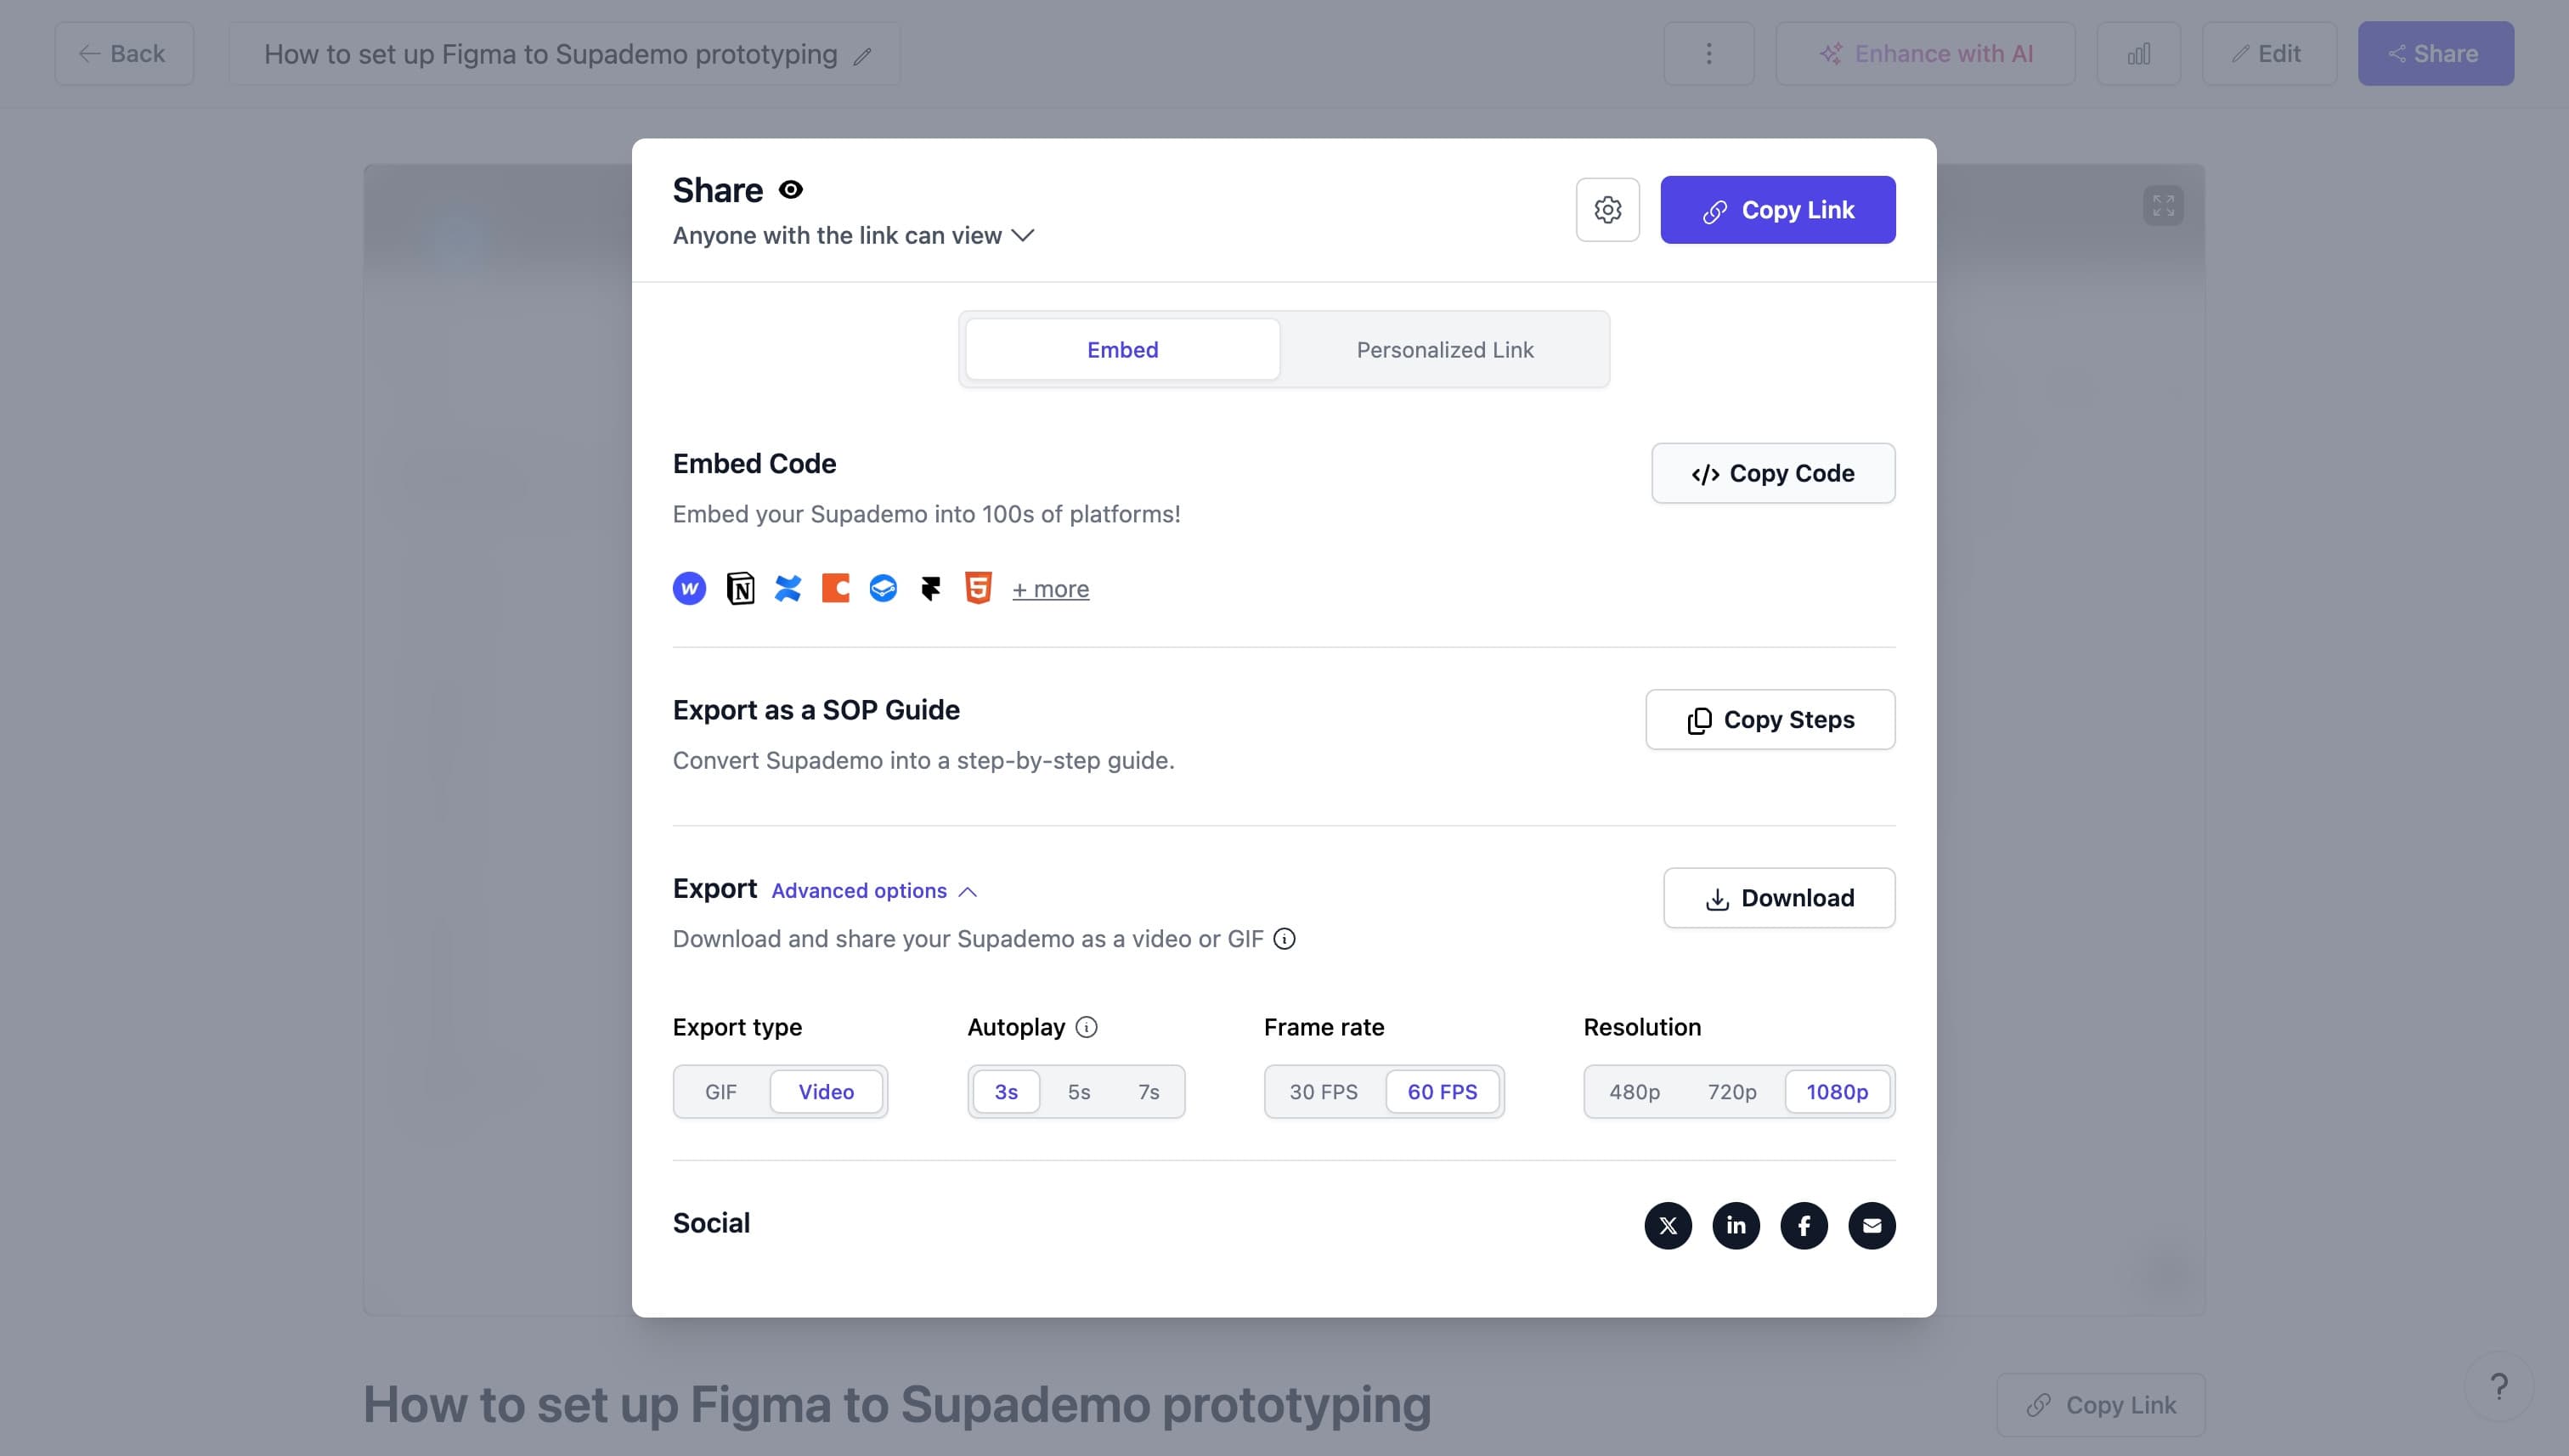2569x1456 pixels.
Task: Click the HTML5 platform icon
Action: (x=978, y=588)
